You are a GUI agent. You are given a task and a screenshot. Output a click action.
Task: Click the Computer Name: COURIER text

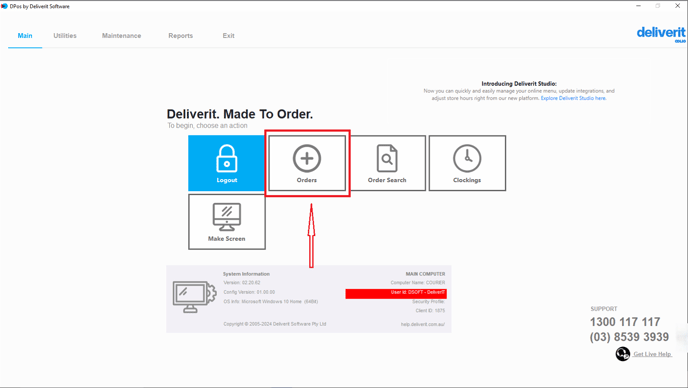pyautogui.click(x=418, y=283)
